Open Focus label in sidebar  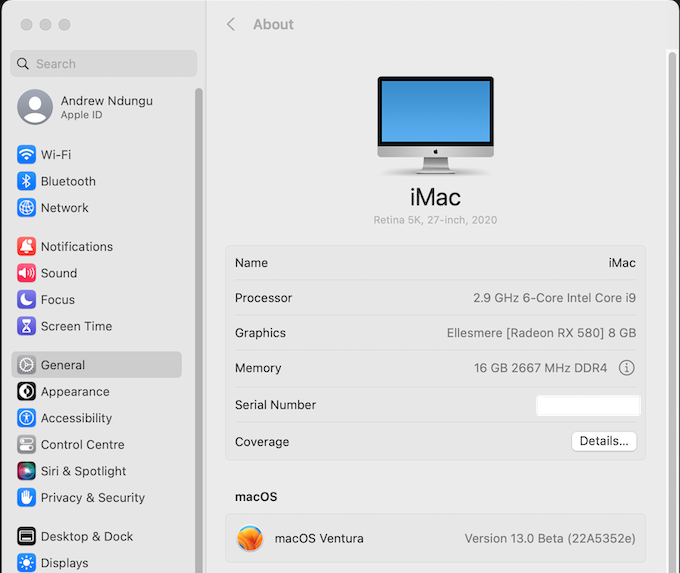58,299
